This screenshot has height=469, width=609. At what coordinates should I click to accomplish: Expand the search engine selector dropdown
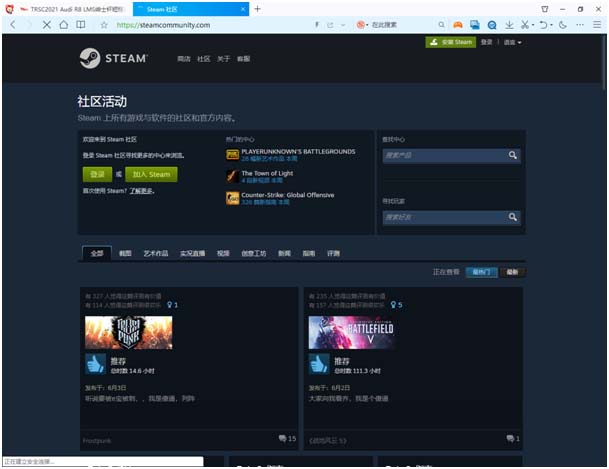coord(367,25)
